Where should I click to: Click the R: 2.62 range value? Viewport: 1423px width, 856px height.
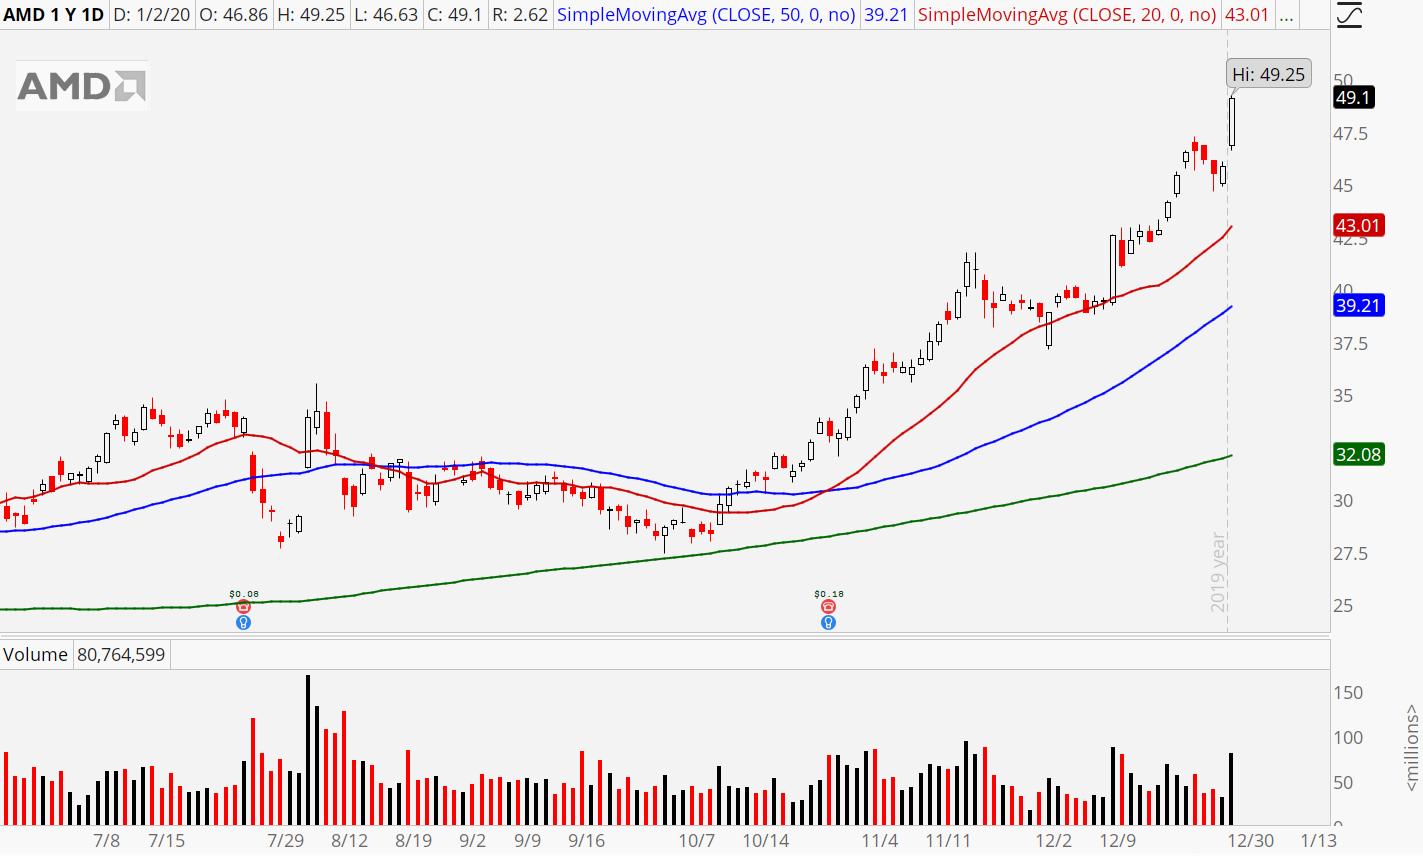tap(519, 15)
